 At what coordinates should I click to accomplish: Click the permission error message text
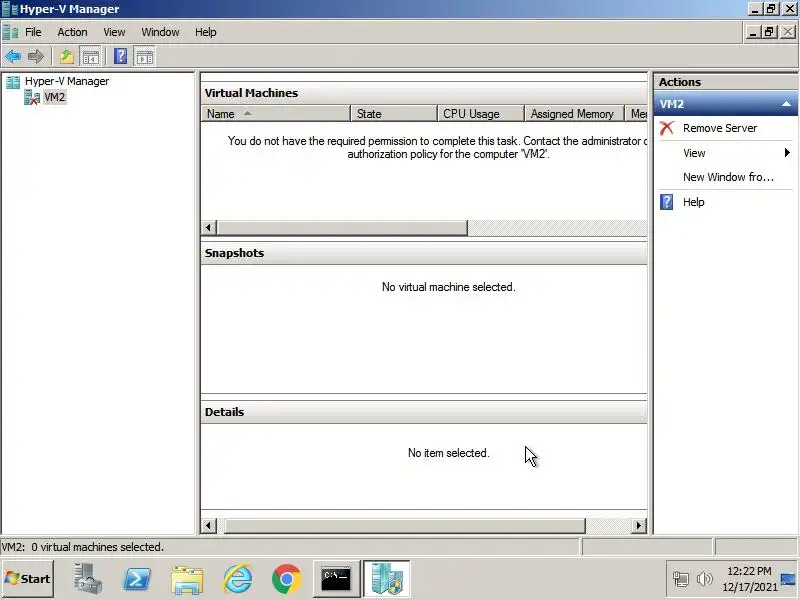tap(438, 147)
